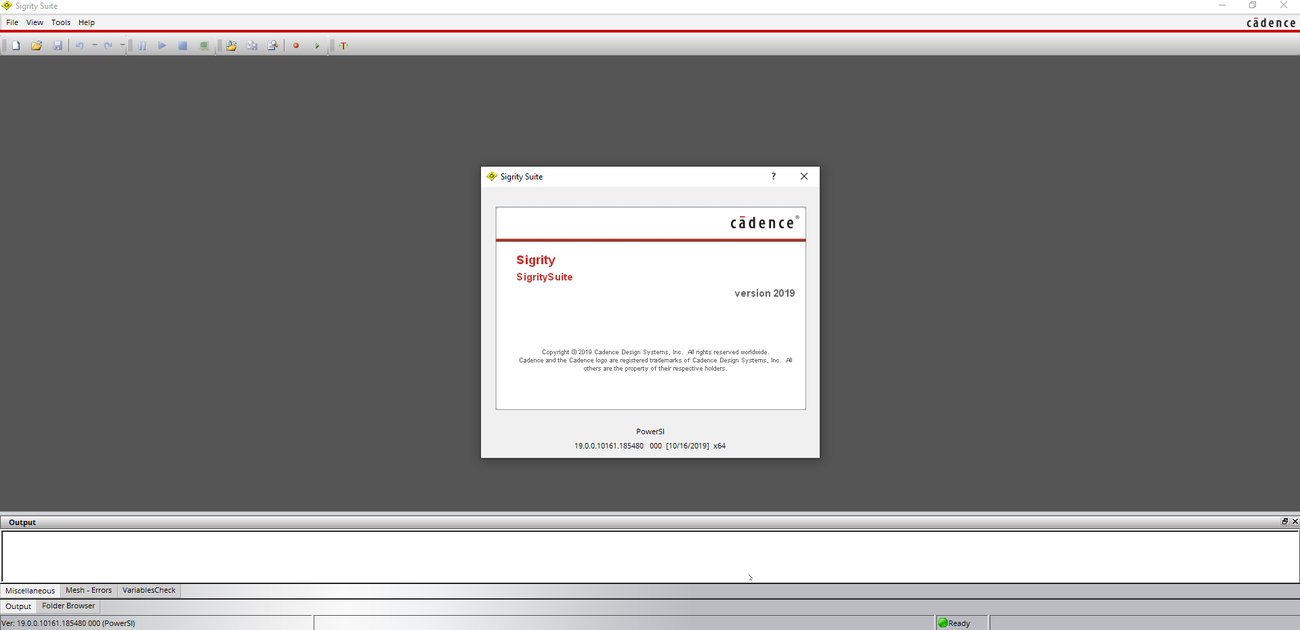
Task: Close the Output panel
Action: point(1294,522)
